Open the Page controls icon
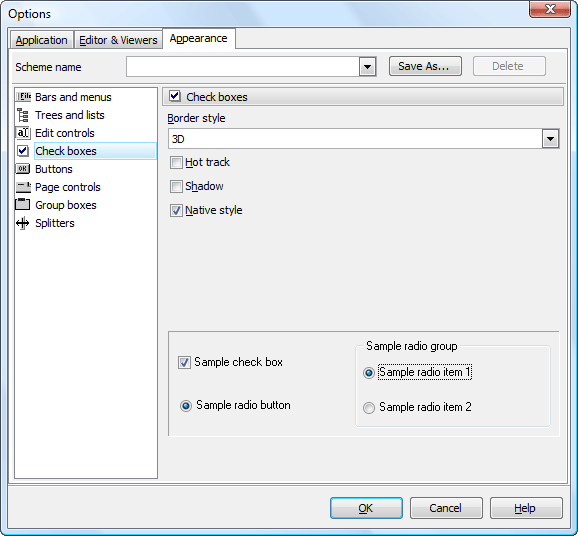The height and width of the screenshot is (536, 578). [x=23, y=187]
